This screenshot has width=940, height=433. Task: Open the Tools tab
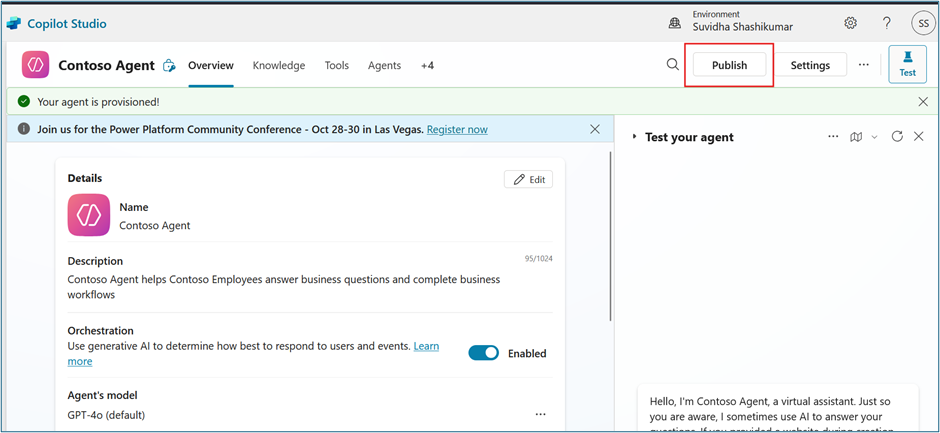(337, 65)
